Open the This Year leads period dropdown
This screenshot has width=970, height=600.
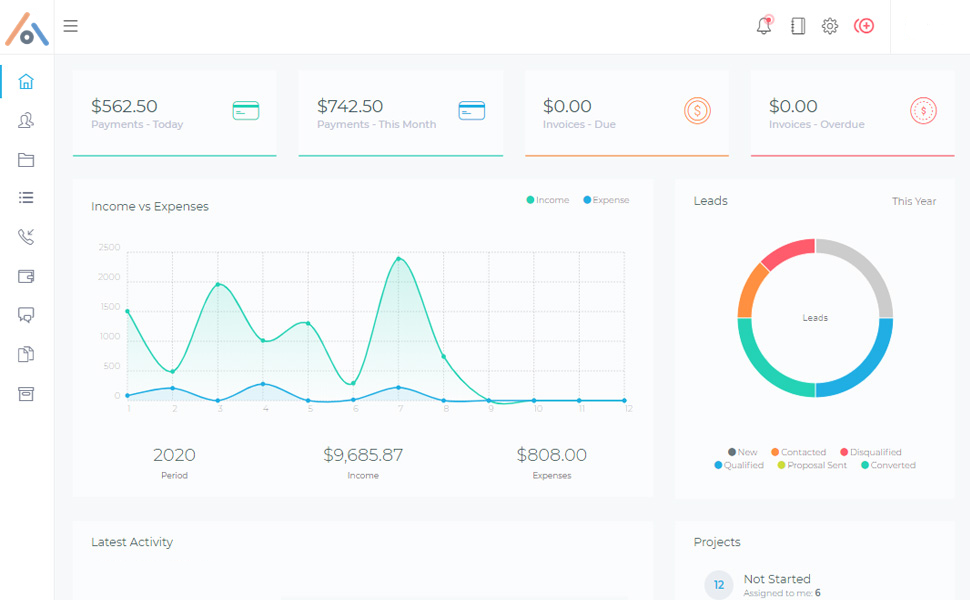913,201
